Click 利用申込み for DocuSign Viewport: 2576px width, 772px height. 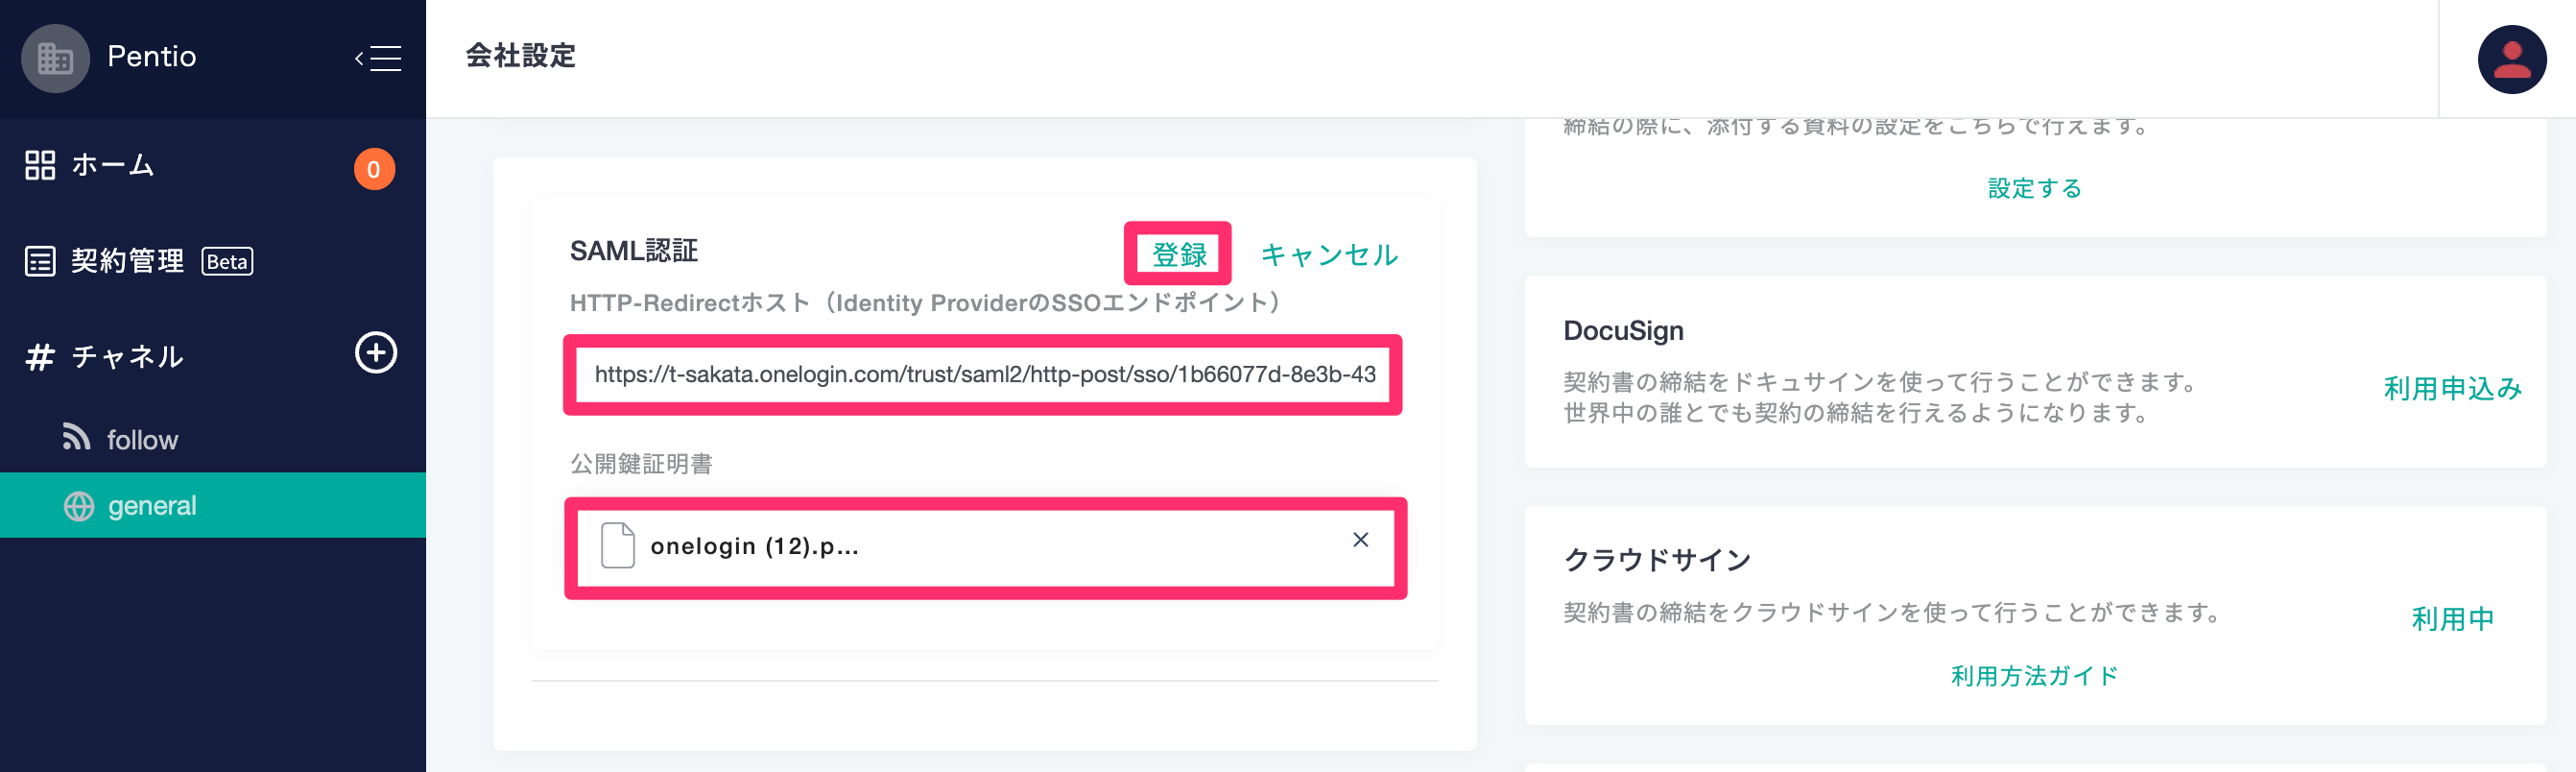point(2452,388)
